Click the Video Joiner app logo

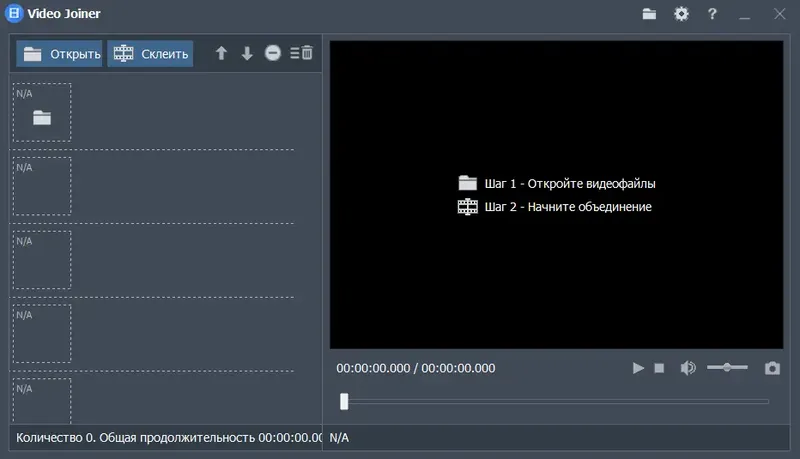pos(14,13)
